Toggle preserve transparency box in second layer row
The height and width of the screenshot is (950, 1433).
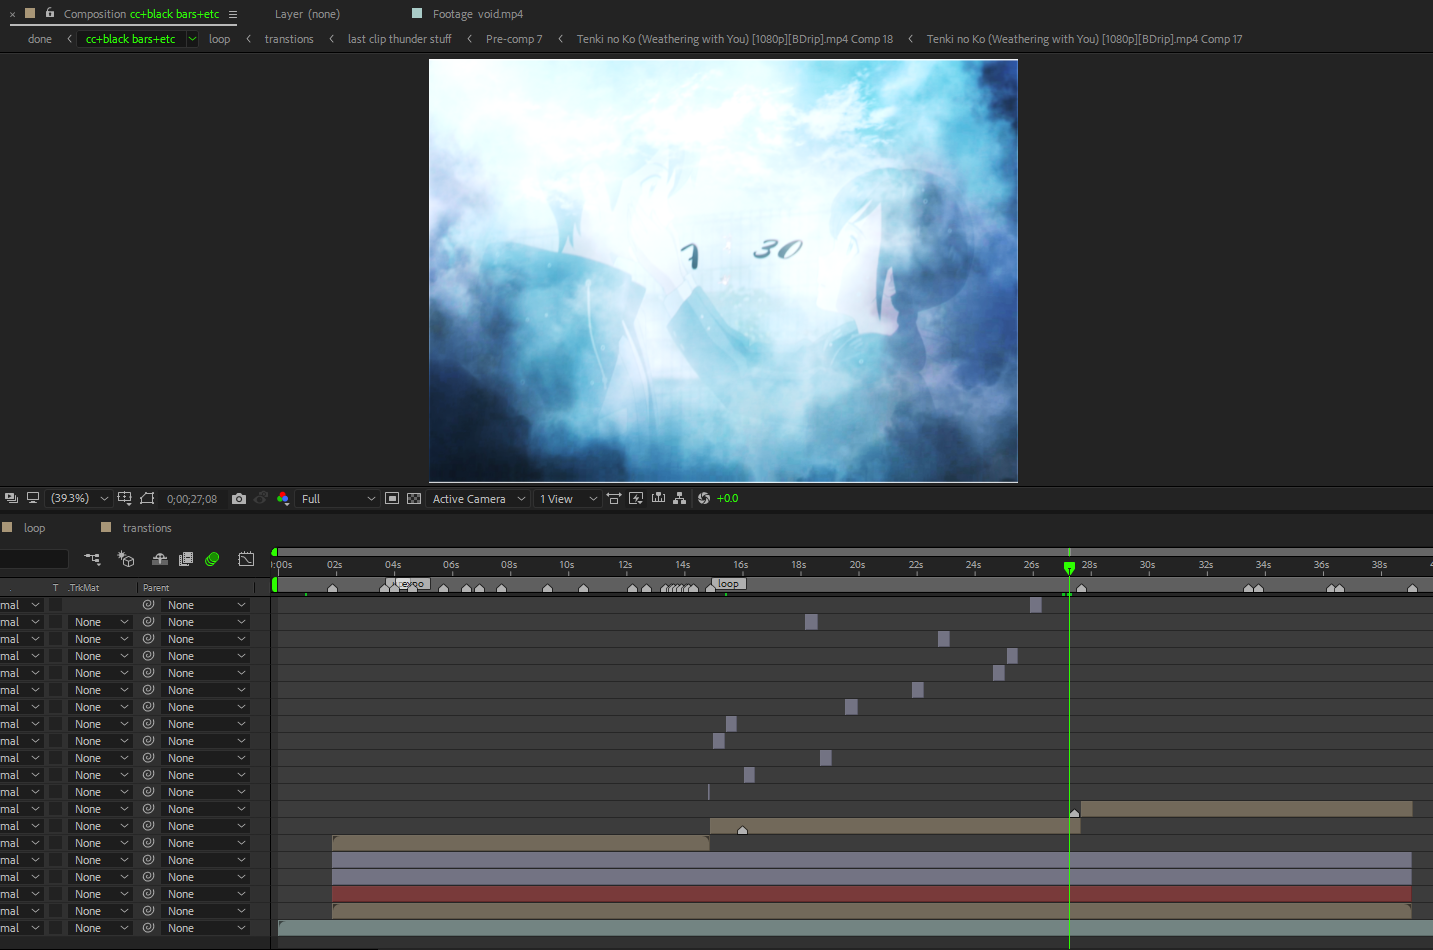pyautogui.click(x=56, y=622)
